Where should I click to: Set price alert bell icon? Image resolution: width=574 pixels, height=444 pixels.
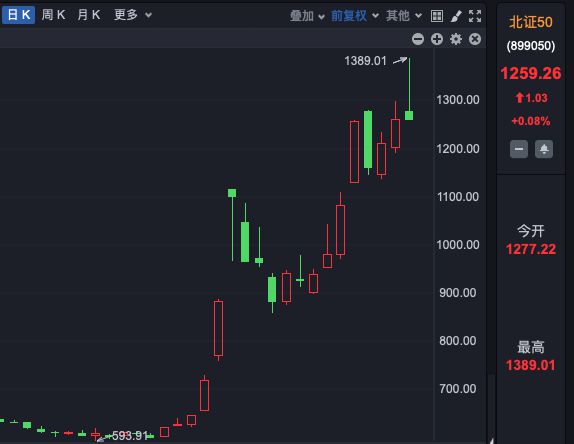click(544, 149)
